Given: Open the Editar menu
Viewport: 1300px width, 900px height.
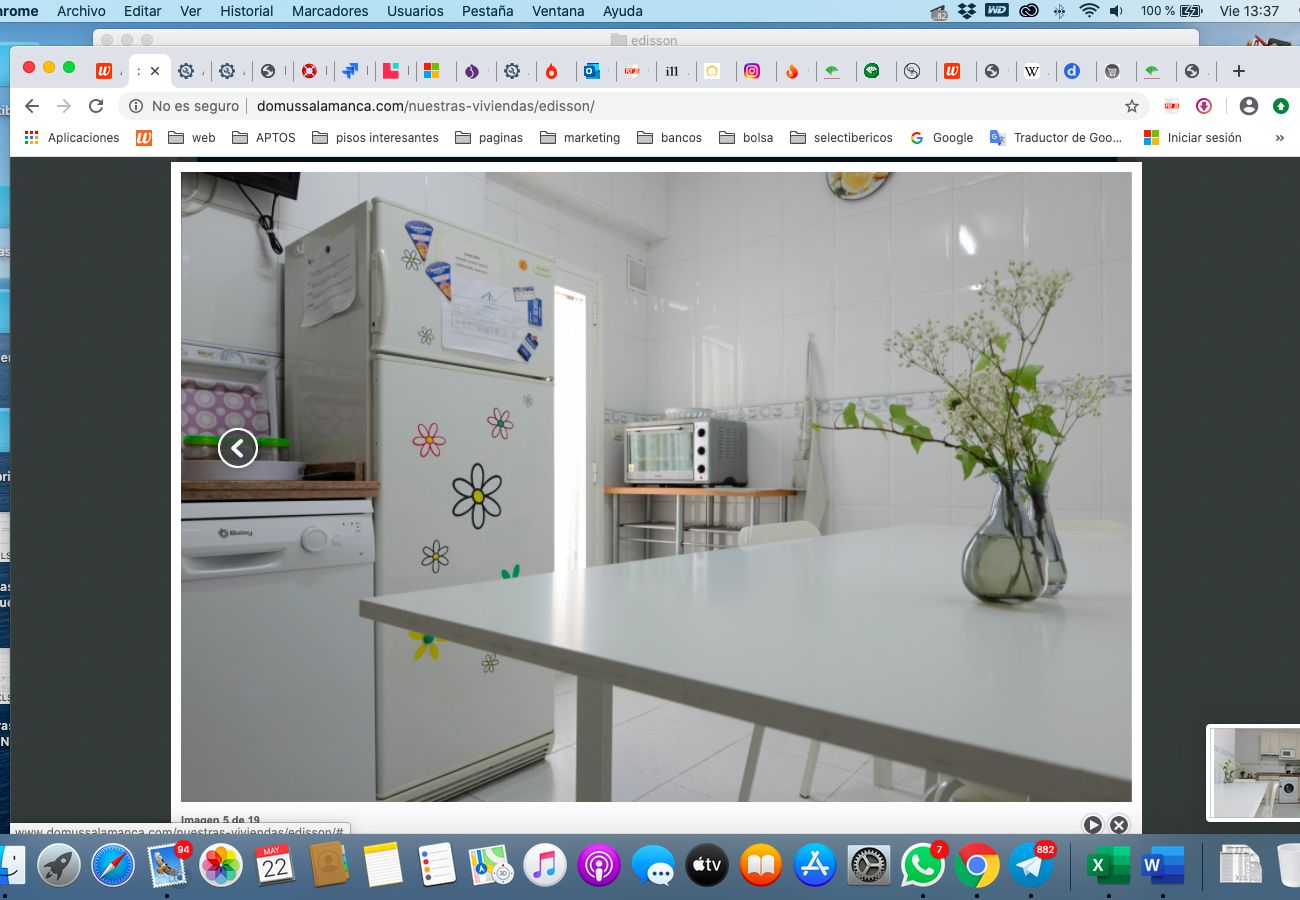Looking at the screenshot, I should click(x=143, y=11).
